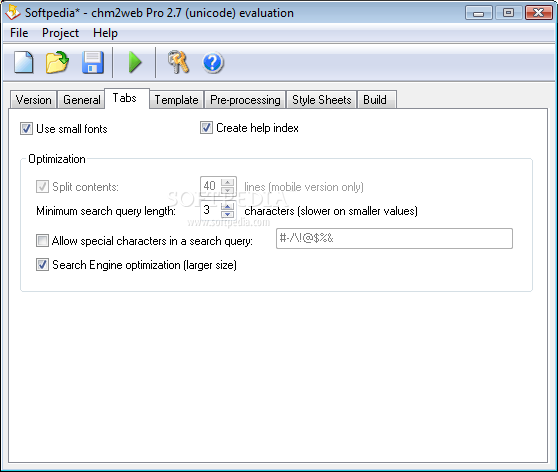
Task: Click 'lines (mobile version only)' text
Action: [x=304, y=187]
